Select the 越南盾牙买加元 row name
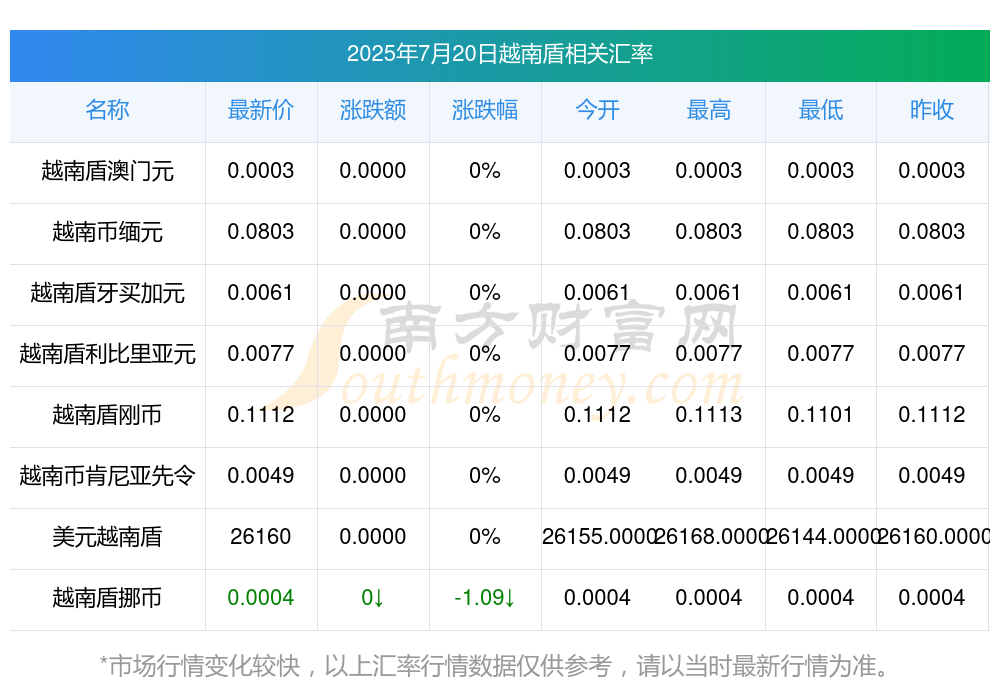The image size is (1000, 698). tap(107, 293)
